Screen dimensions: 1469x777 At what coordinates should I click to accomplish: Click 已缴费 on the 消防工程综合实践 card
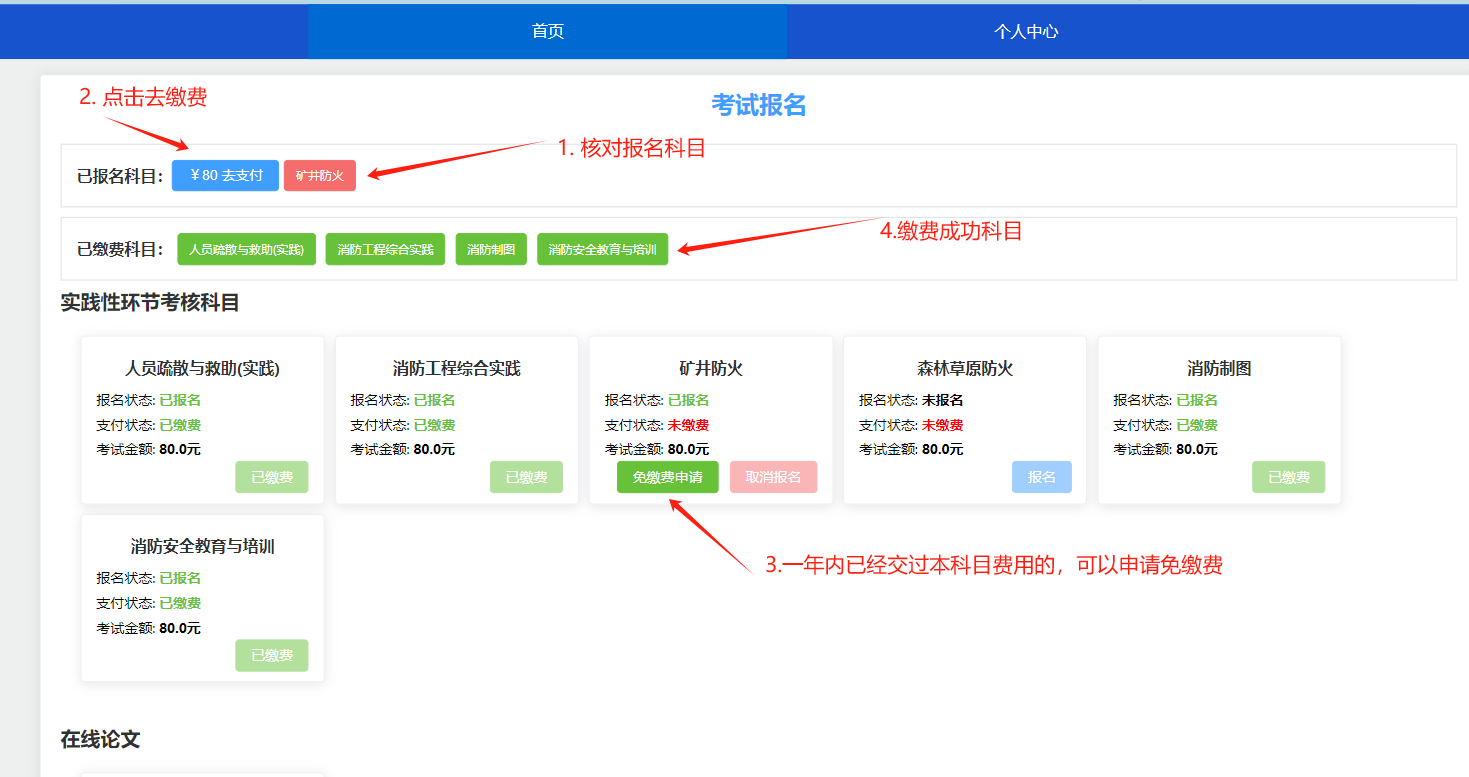[x=526, y=477]
